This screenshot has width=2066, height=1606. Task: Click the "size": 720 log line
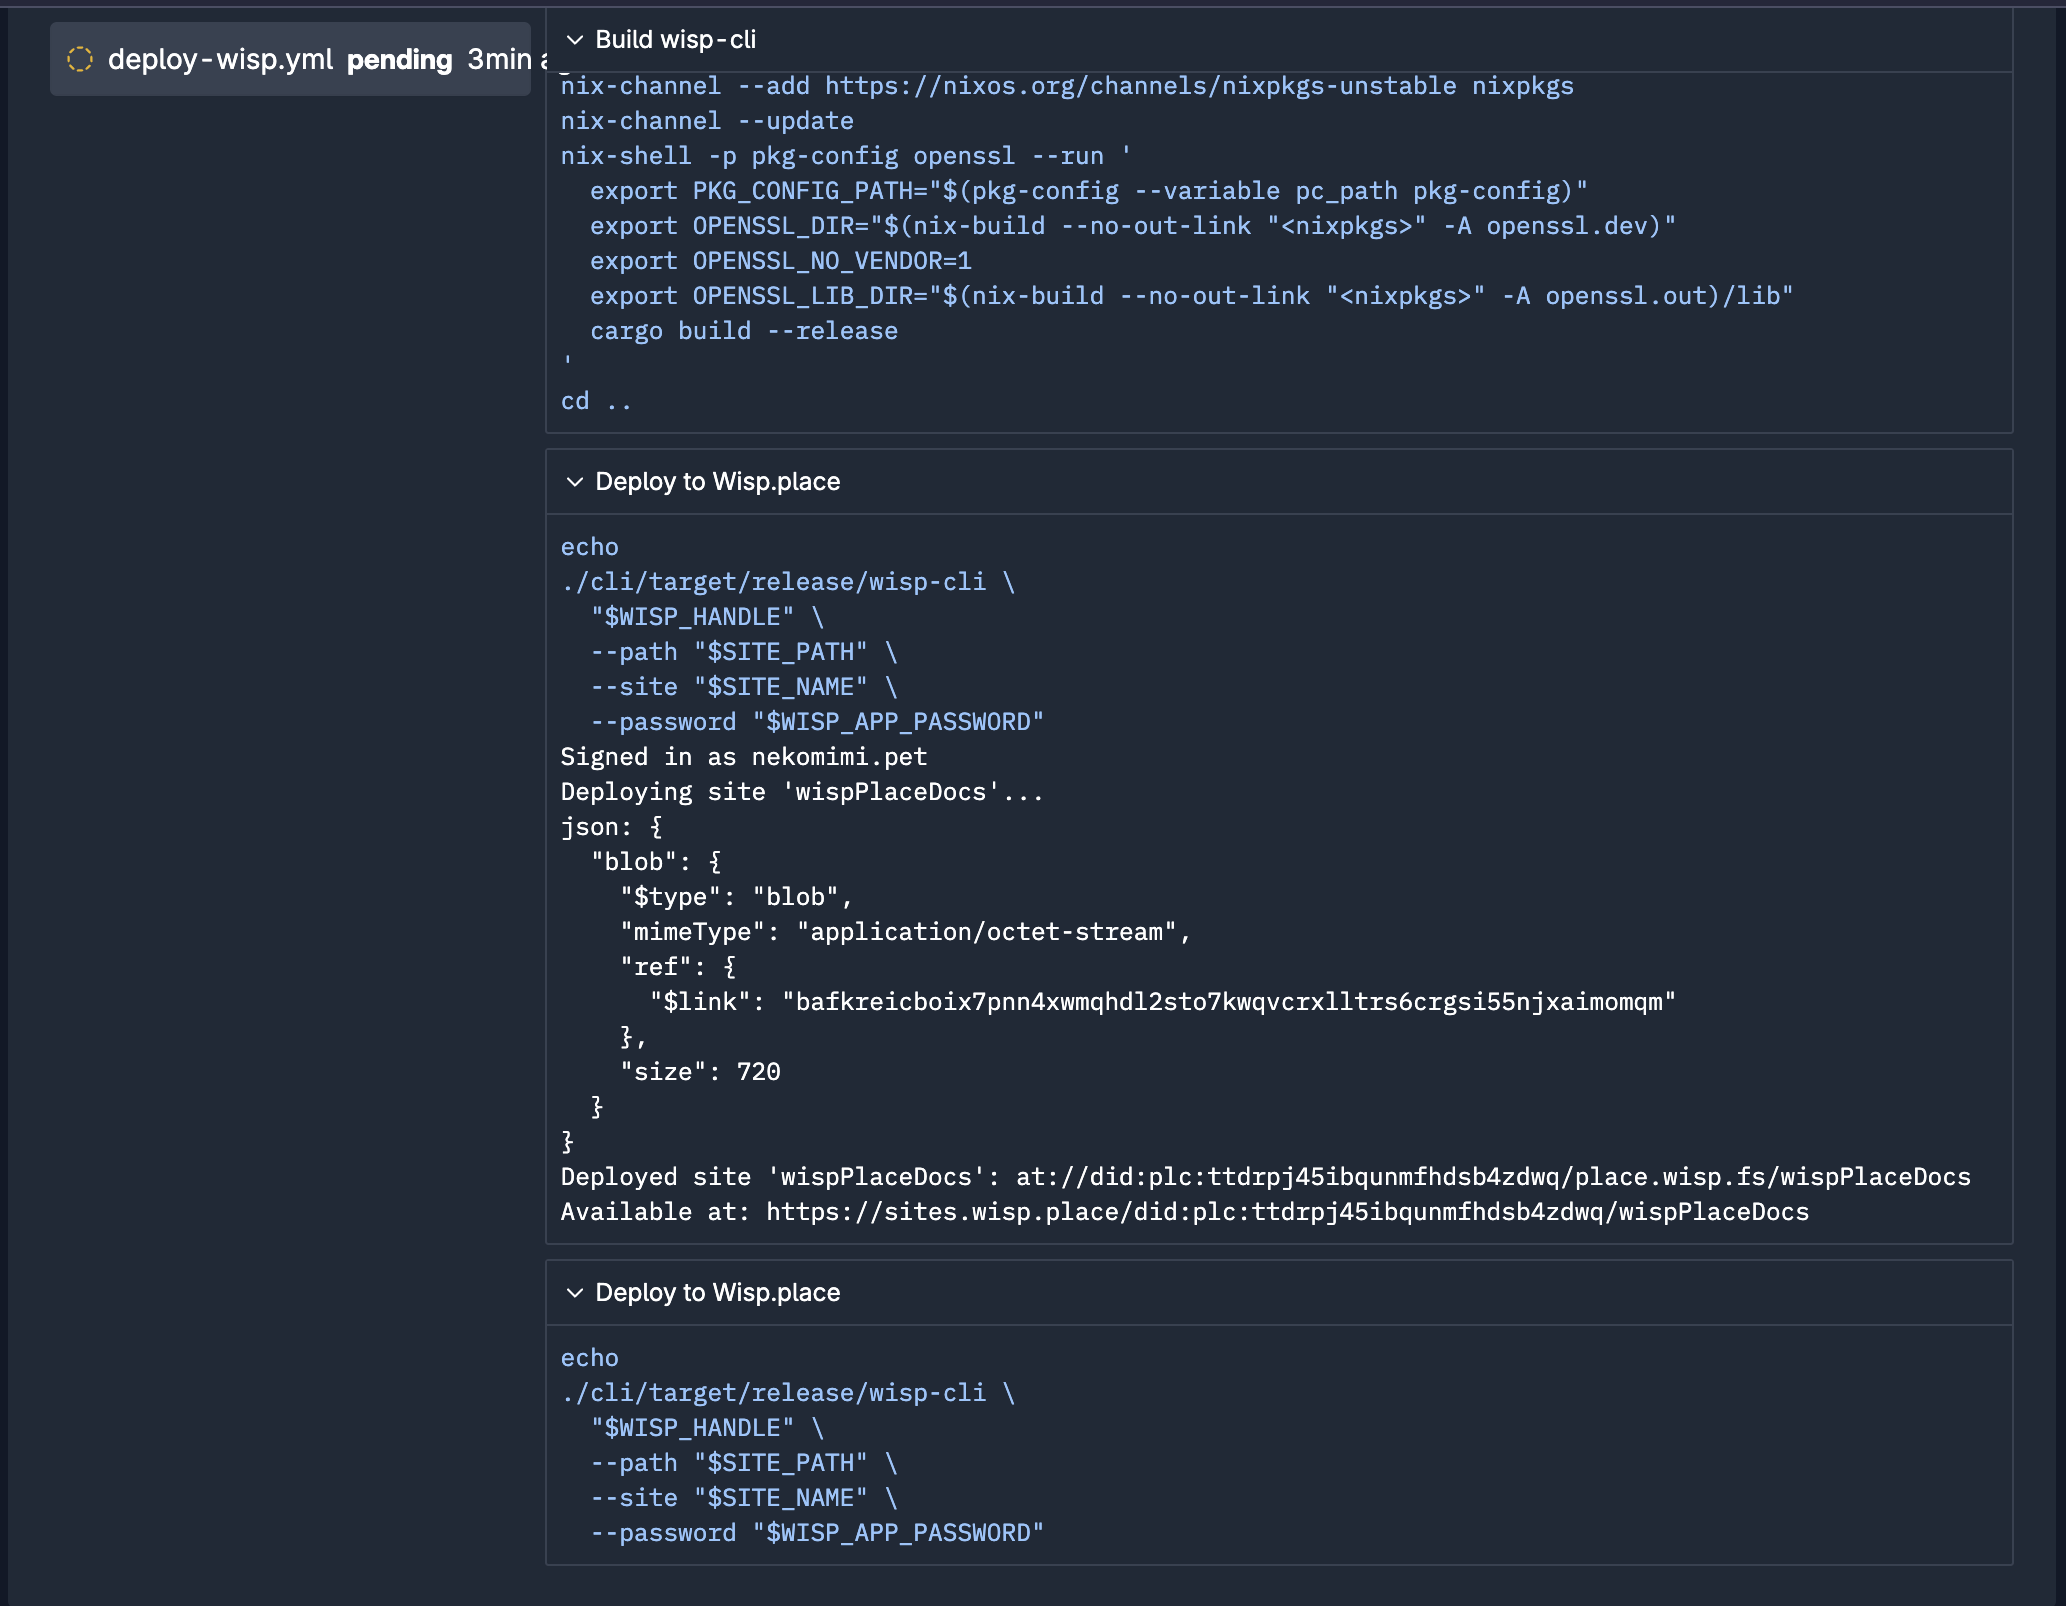coord(700,1072)
